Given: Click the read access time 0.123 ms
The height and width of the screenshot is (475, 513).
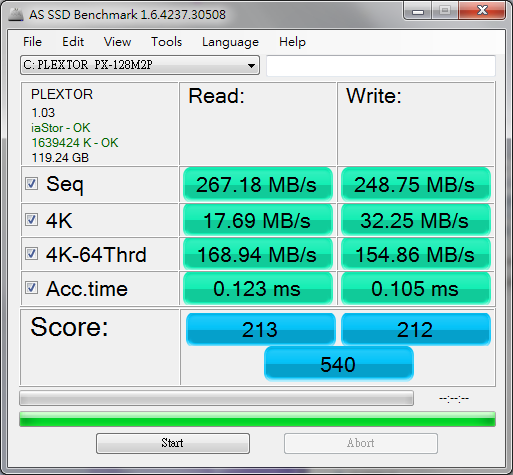Looking at the screenshot, I should [258, 288].
